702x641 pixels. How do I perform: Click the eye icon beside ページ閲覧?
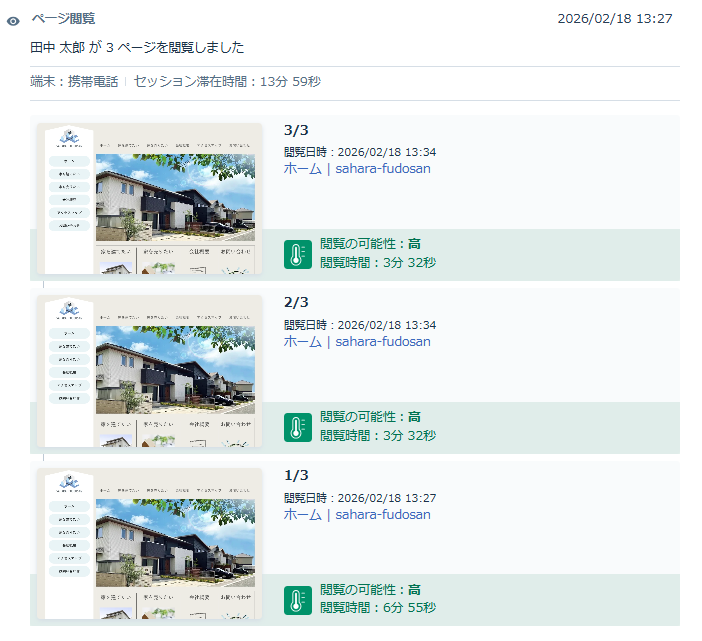click(13, 21)
